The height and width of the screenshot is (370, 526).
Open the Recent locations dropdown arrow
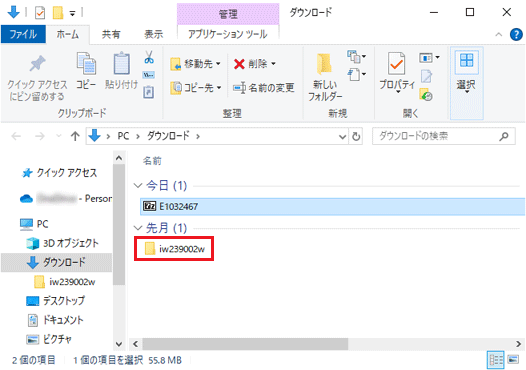pos(59,136)
